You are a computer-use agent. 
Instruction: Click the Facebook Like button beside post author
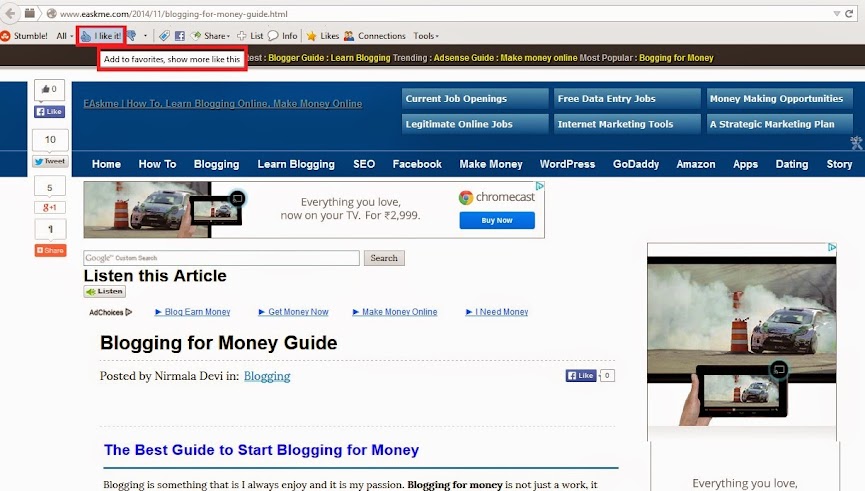click(x=581, y=376)
